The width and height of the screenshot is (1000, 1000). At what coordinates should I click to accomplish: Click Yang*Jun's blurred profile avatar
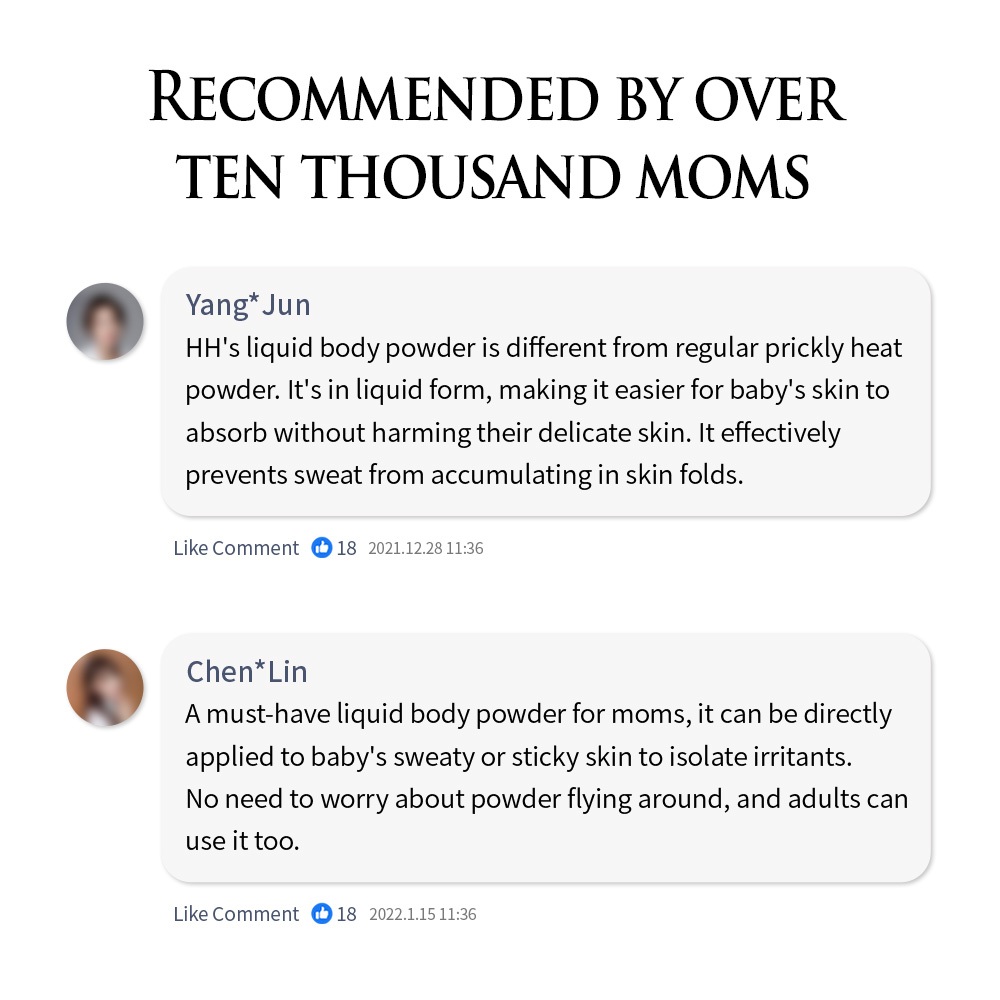pyautogui.click(x=105, y=321)
